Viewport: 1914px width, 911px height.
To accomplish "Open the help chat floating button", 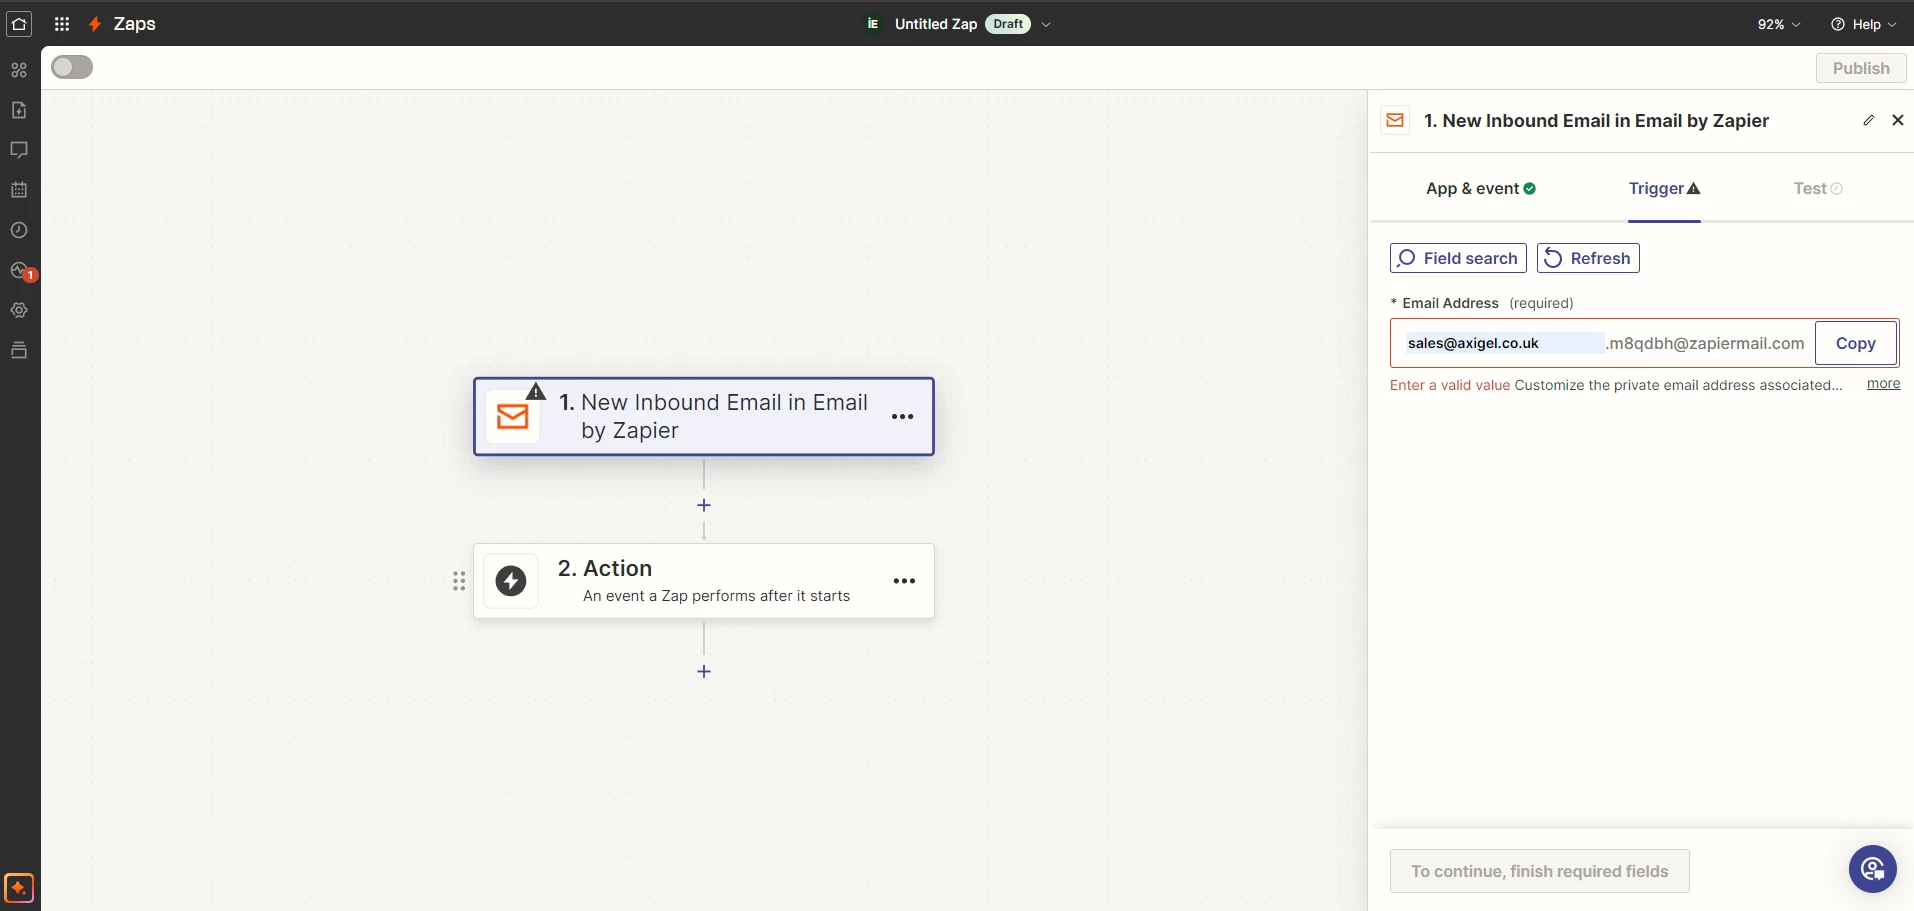I will tap(1873, 869).
